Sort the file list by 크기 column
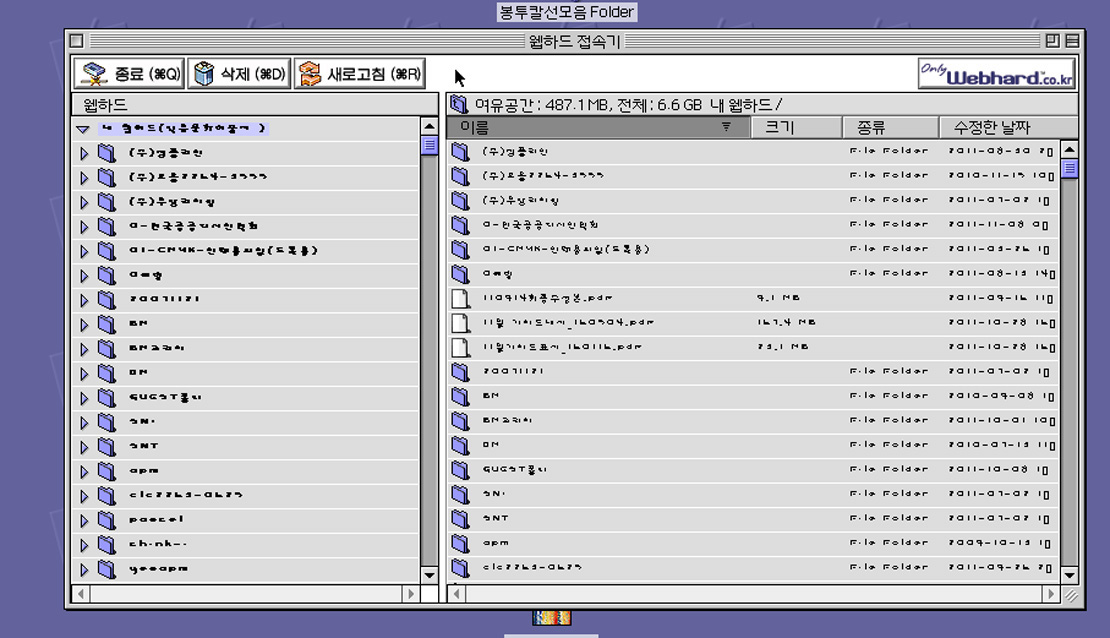The width and height of the screenshot is (1110, 638). click(x=793, y=127)
